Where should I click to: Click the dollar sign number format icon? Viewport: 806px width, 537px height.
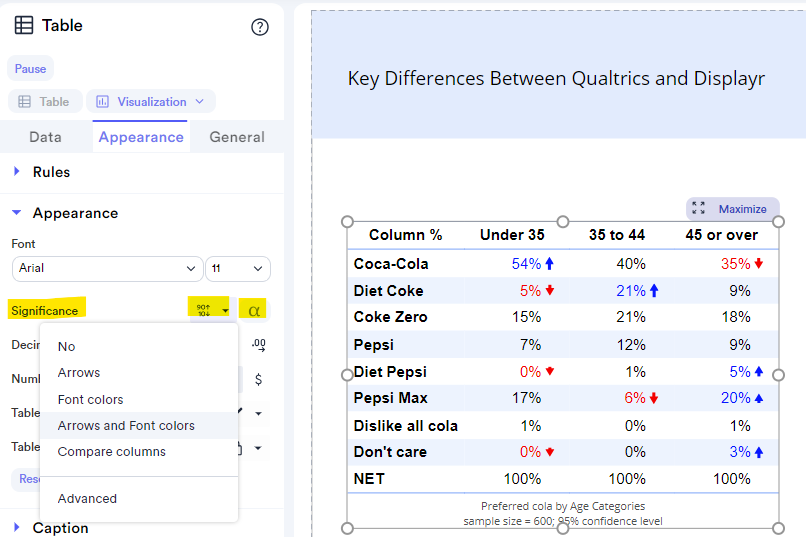click(x=258, y=379)
